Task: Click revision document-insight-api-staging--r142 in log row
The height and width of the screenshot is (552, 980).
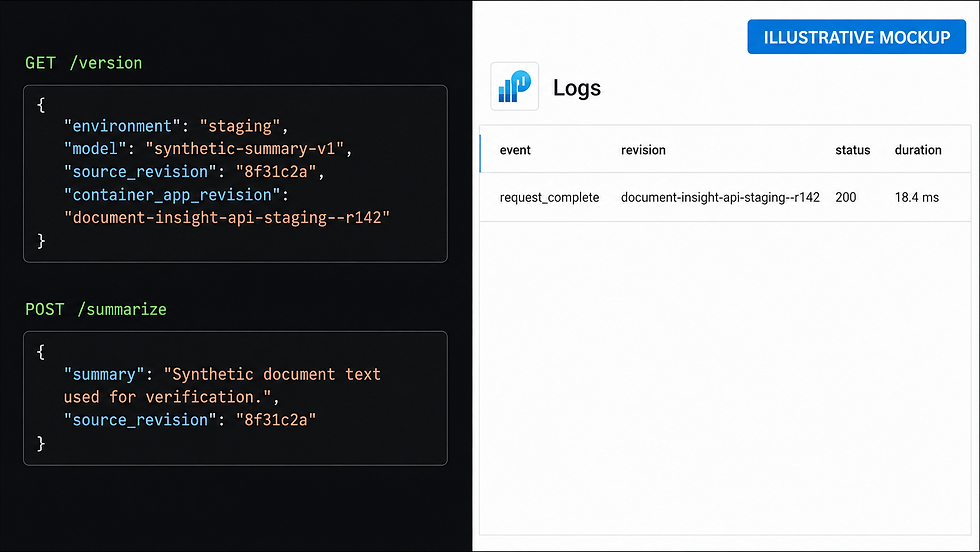Action: [x=720, y=198]
